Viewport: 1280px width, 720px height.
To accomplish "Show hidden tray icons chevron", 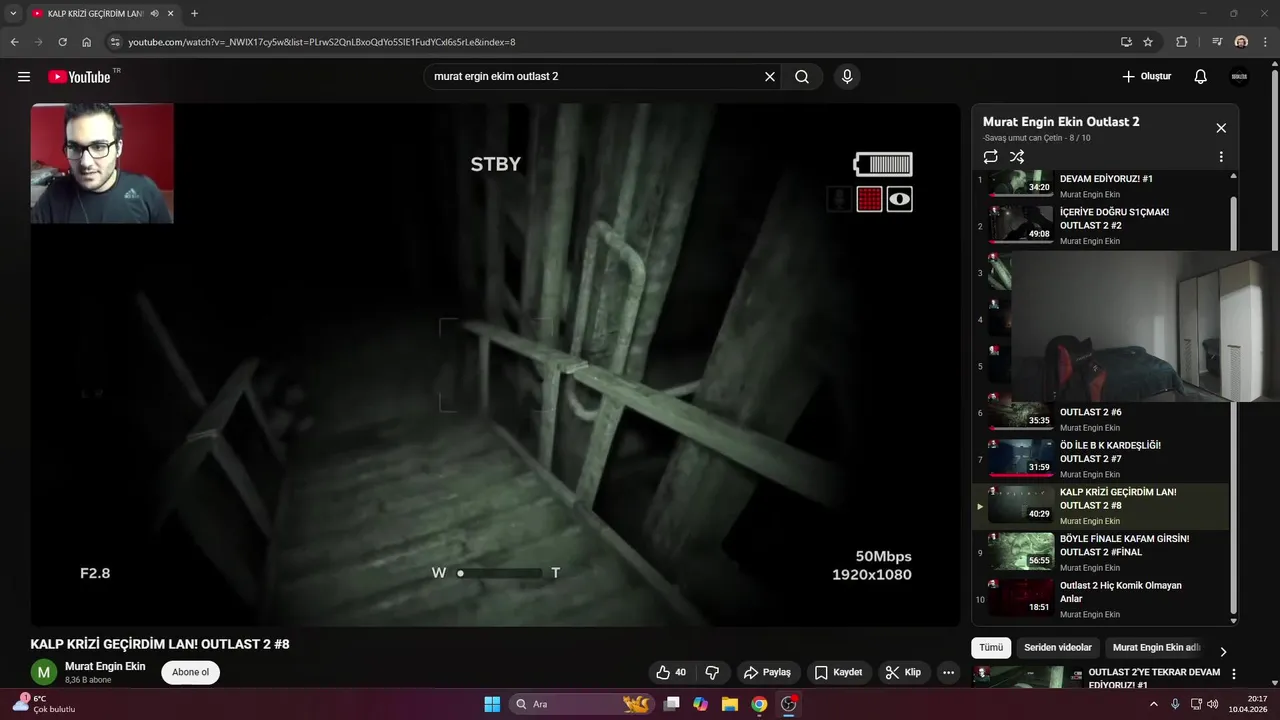I will tap(1153, 704).
